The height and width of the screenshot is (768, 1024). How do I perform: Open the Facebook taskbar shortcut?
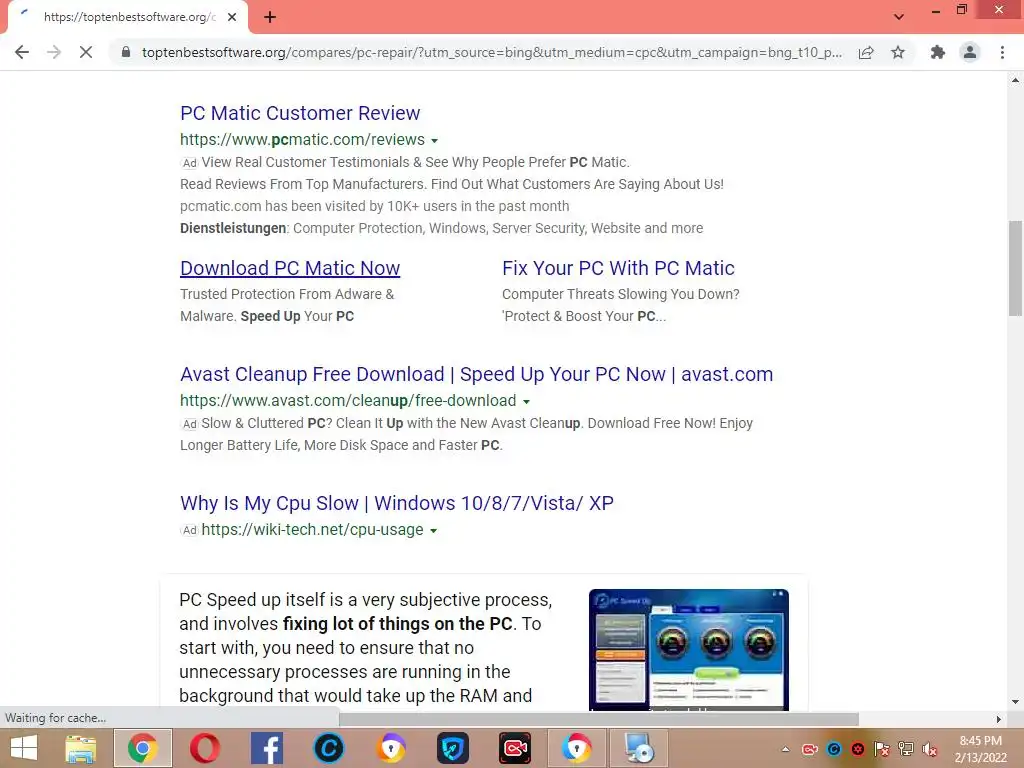pyautogui.click(x=267, y=748)
